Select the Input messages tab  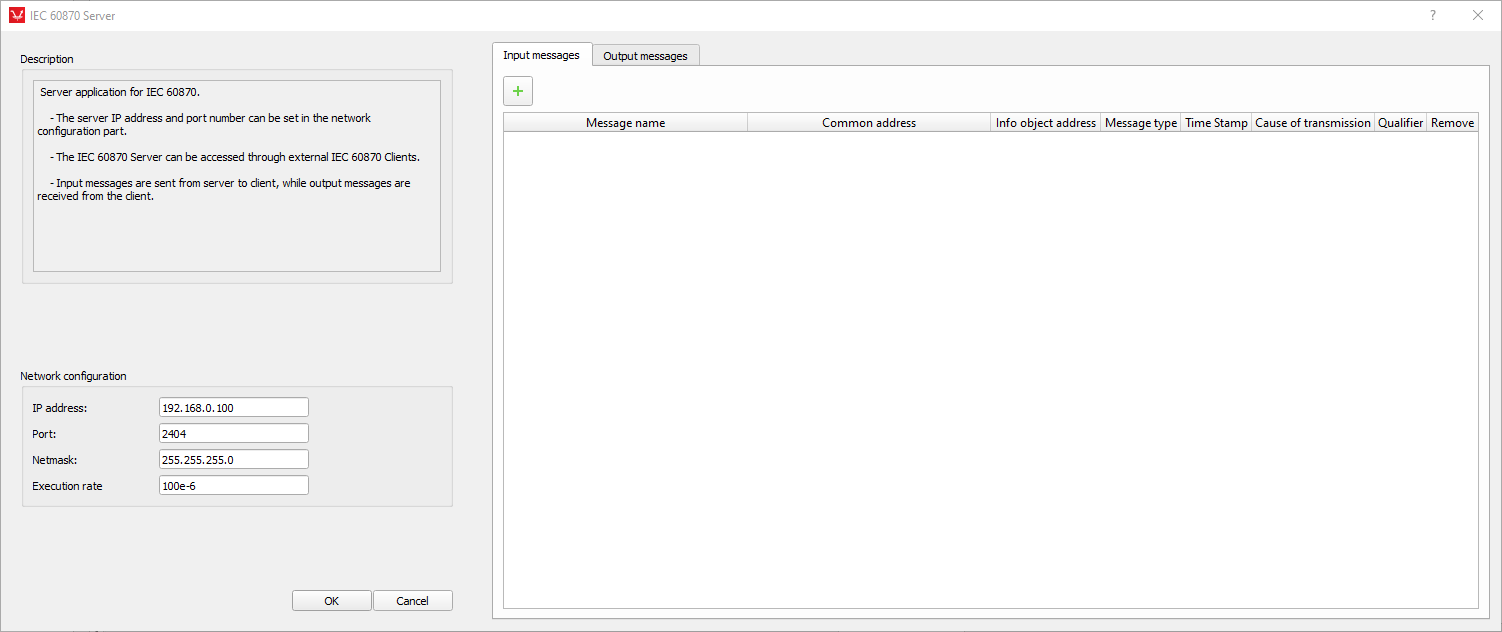(541, 55)
